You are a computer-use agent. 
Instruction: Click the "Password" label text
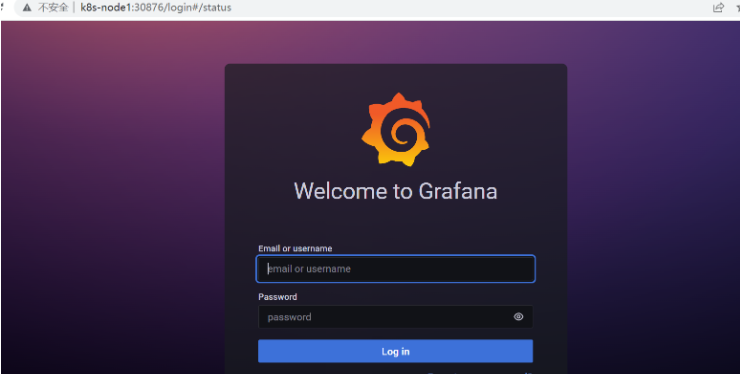pyautogui.click(x=278, y=297)
